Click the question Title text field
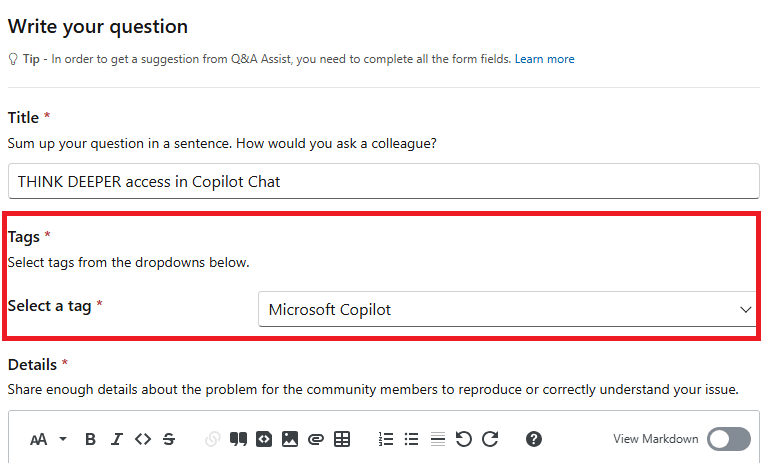Image resolution: width=763 pixels, height=463 pixels. coord(381,182)
